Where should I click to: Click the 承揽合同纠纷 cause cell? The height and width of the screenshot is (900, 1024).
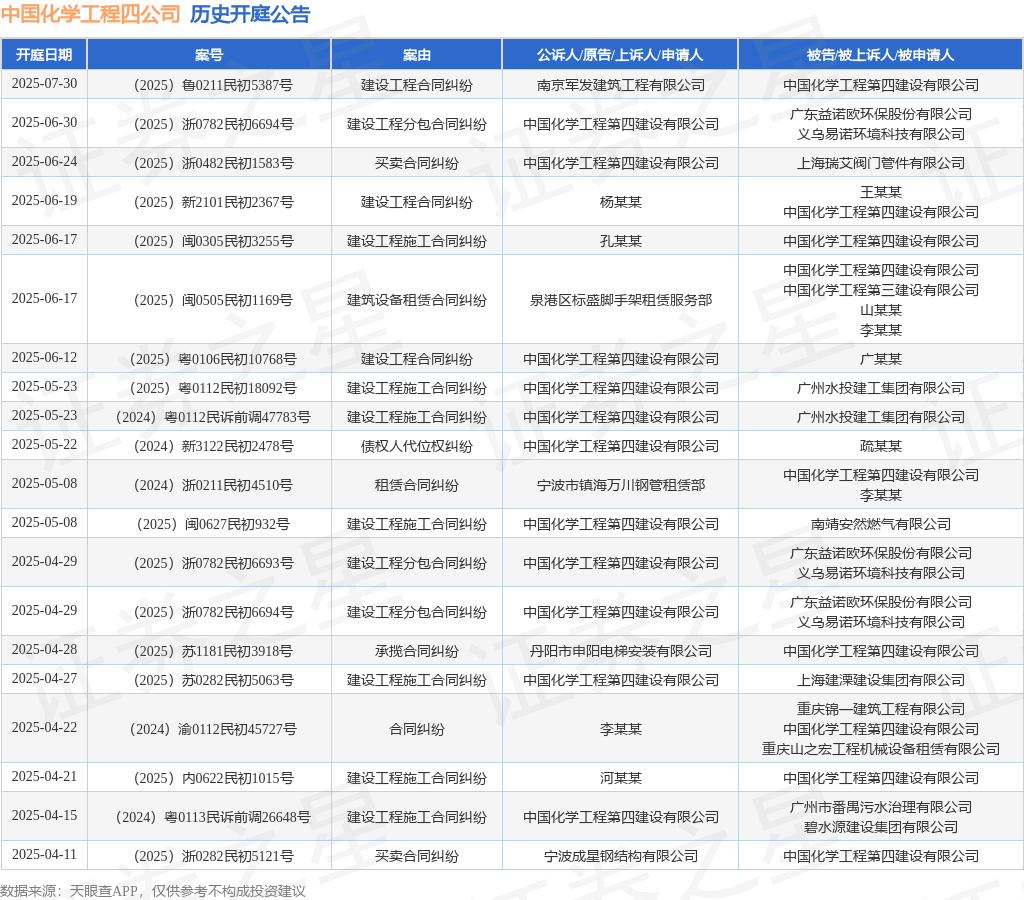[417, 652]
